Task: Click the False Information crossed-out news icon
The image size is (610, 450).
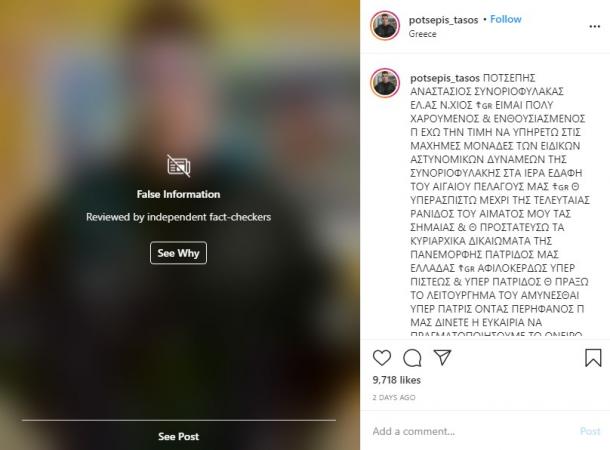Action: tap(179, 166)
